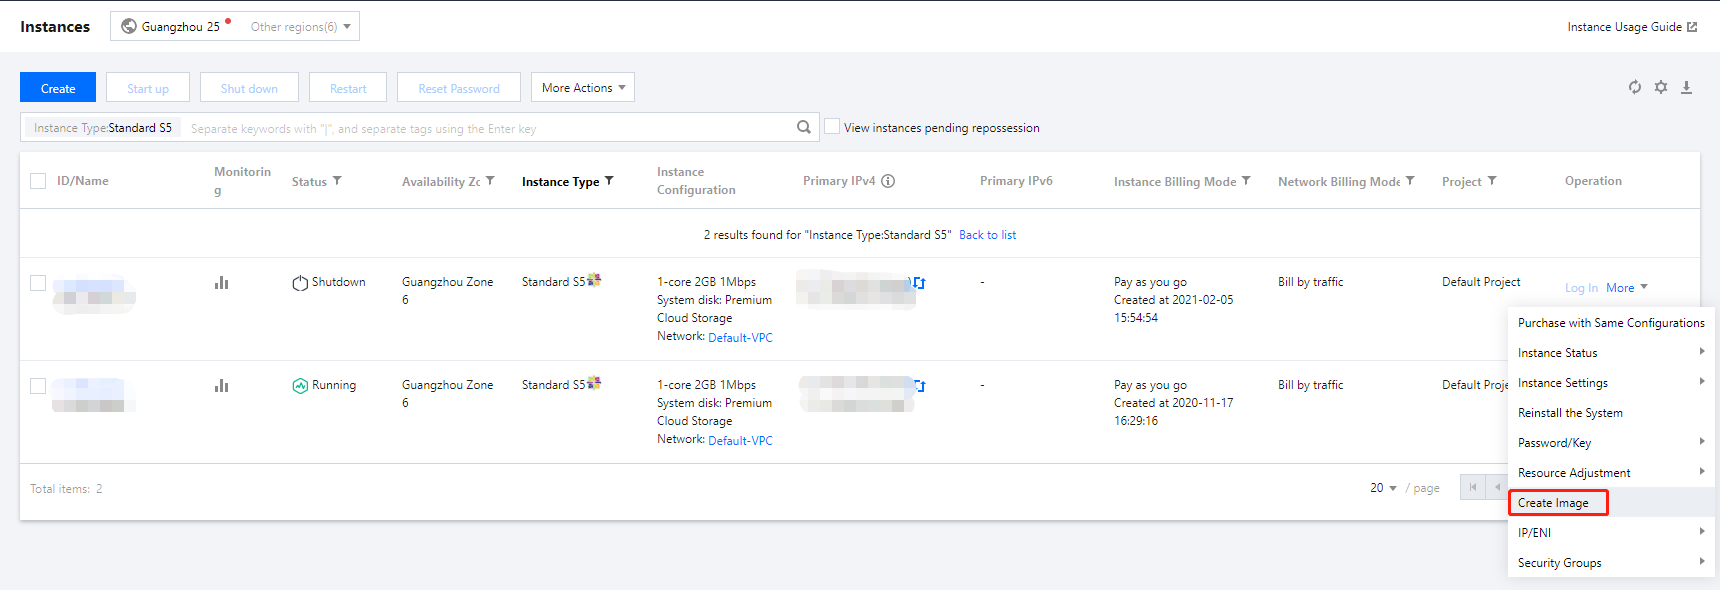1720x590 pixels.
Task: Select Create Image from the menu
Action: point(1553,503)
